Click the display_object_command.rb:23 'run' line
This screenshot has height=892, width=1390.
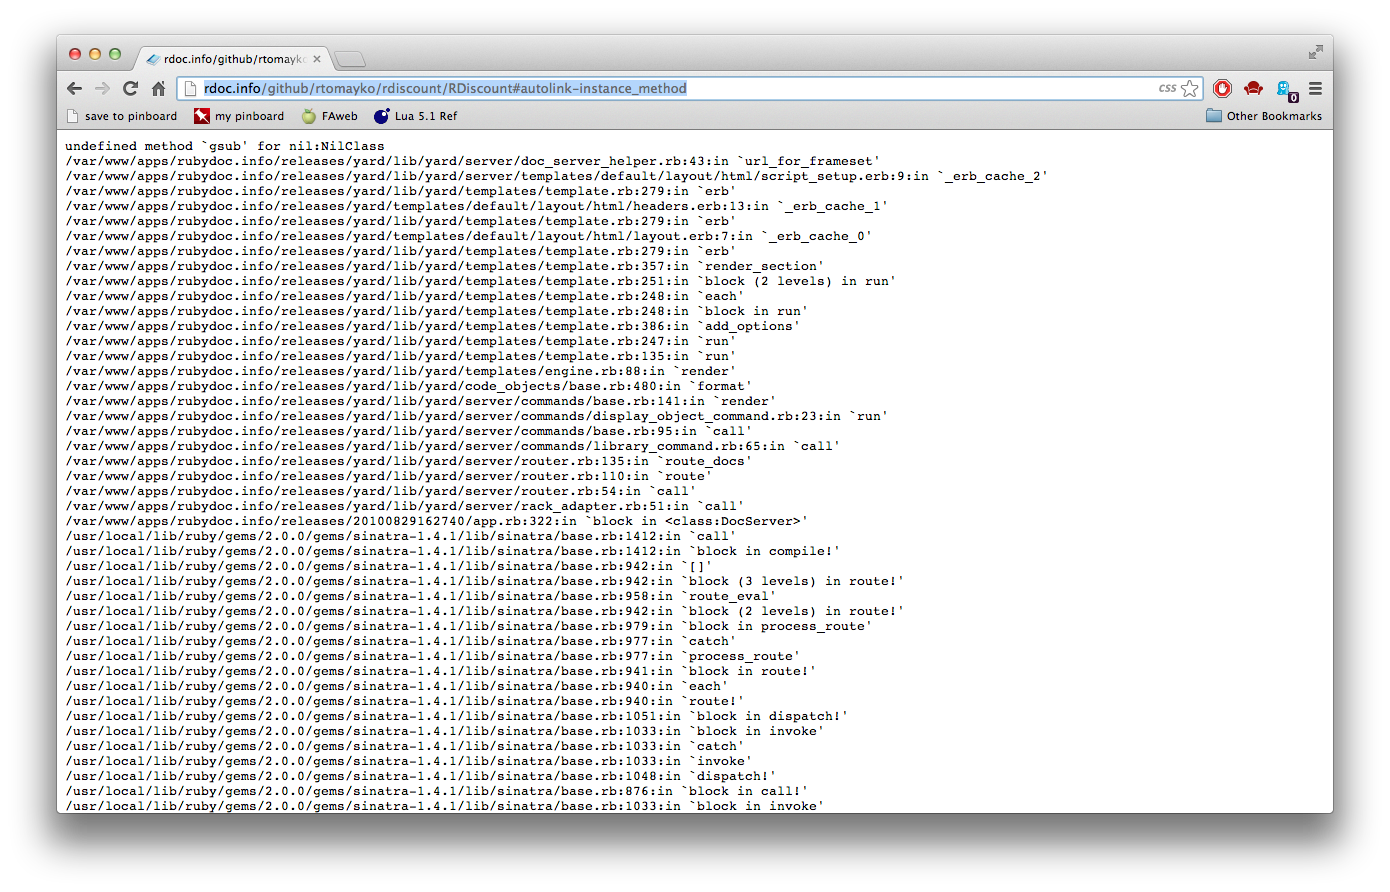477,416
